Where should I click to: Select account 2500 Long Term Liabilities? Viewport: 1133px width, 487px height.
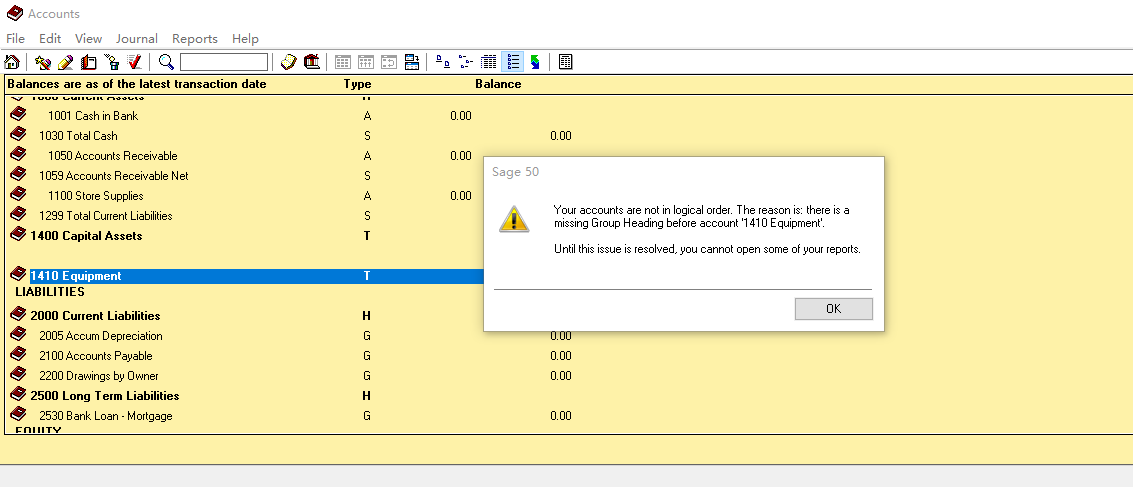click(105, 396)
